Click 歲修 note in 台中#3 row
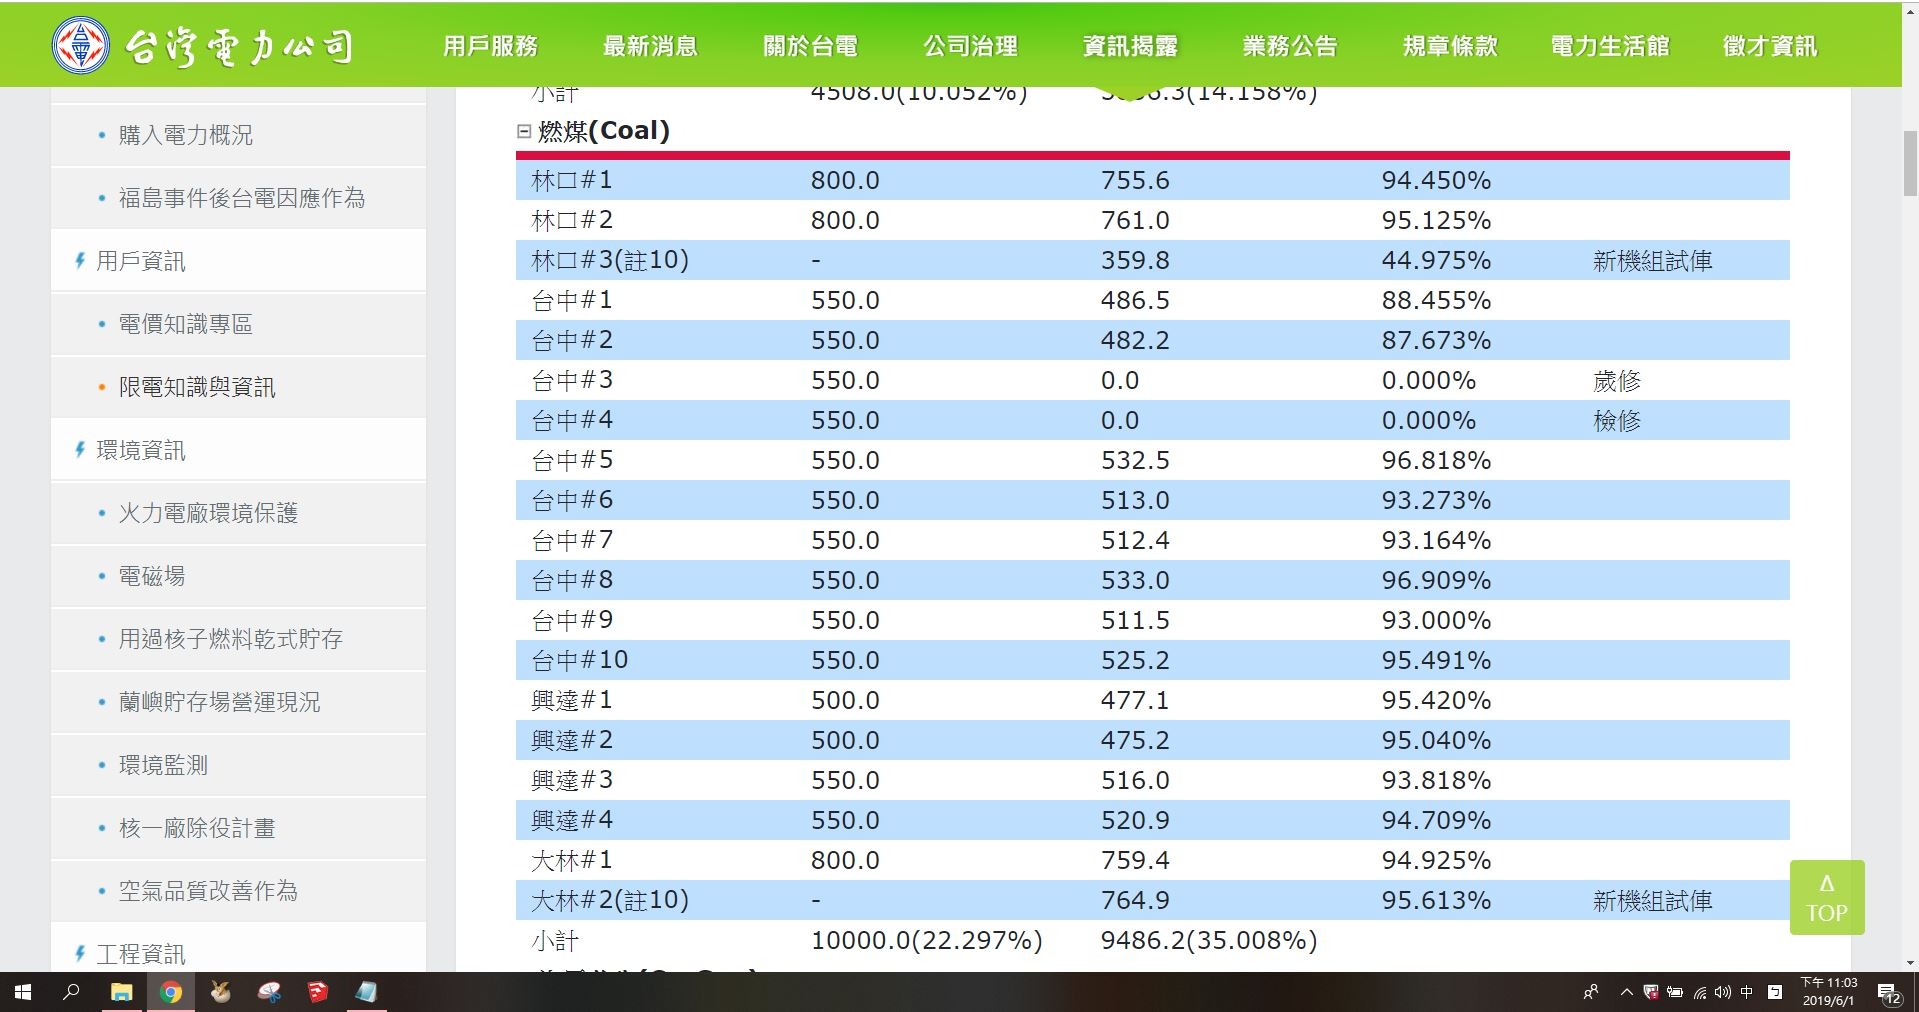Screen dimensions: 1919x1012 [1617, 381]
